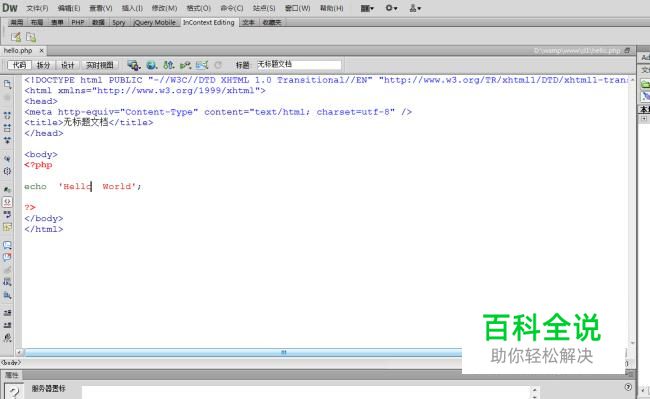Click the <body> tag selector
The width and height of the screenshot is (650, 399).
[11, 363]
